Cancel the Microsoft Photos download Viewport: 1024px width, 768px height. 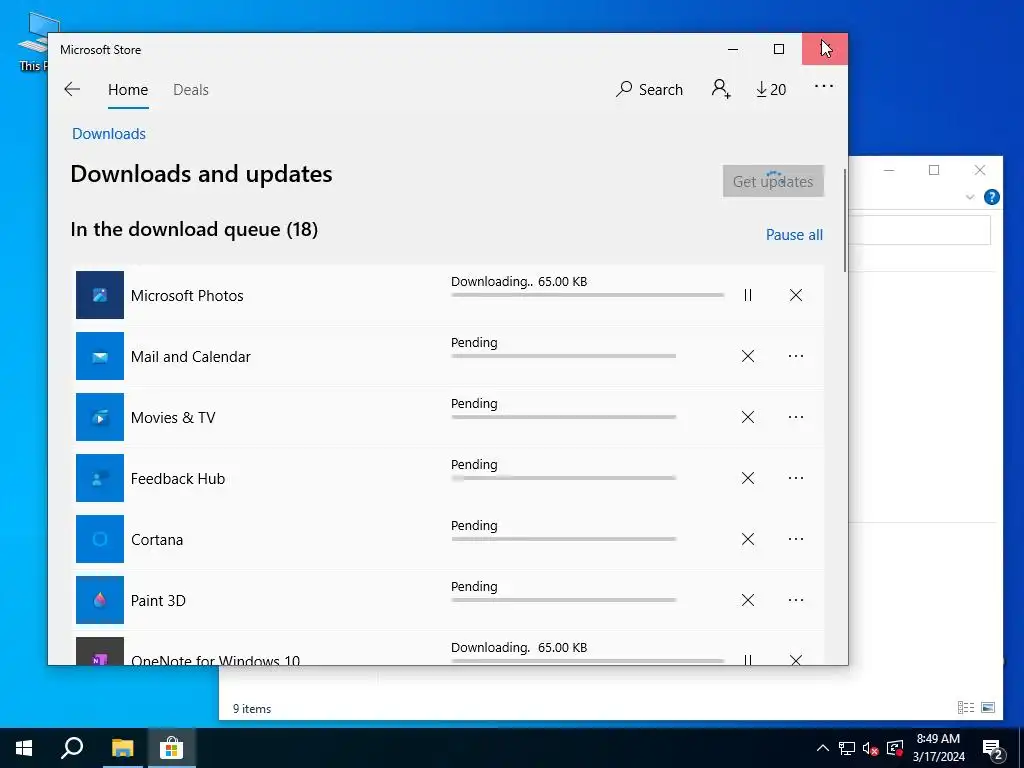pos(795,295)
